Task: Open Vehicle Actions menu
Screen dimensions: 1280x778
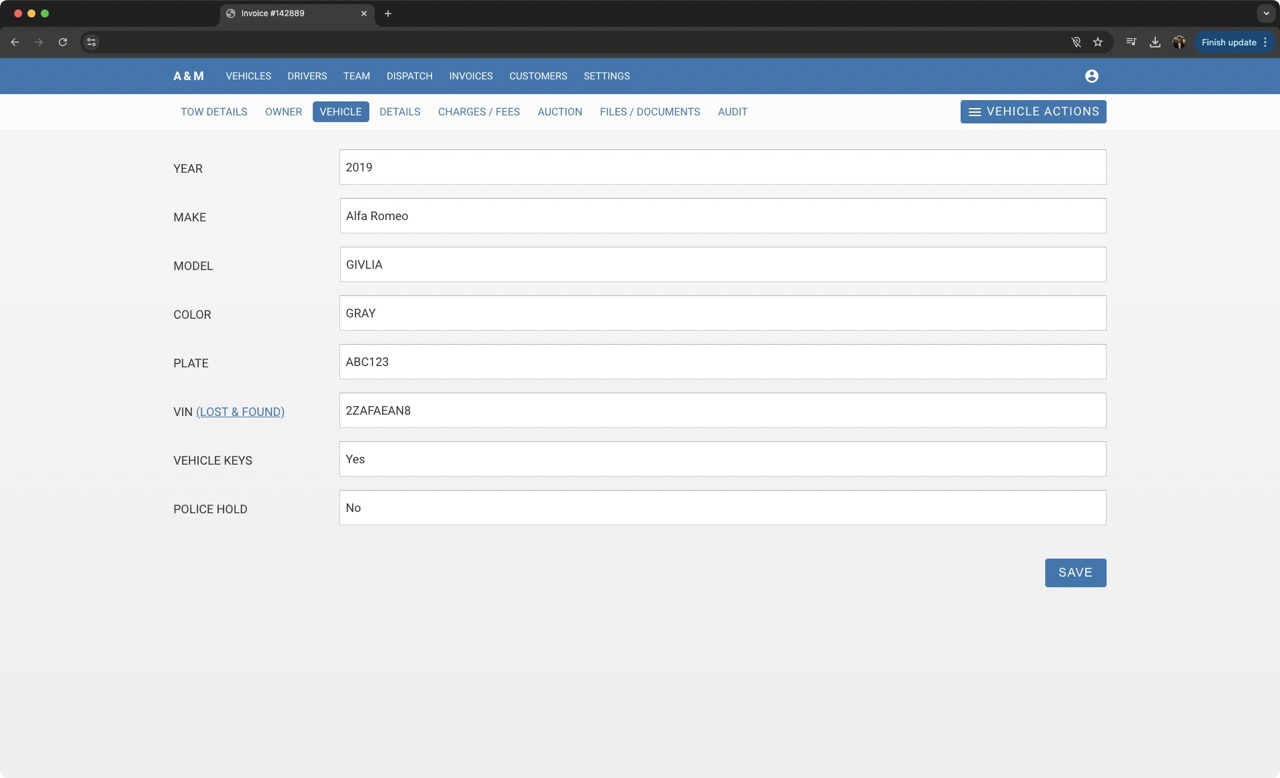Action: (1033, 111)
